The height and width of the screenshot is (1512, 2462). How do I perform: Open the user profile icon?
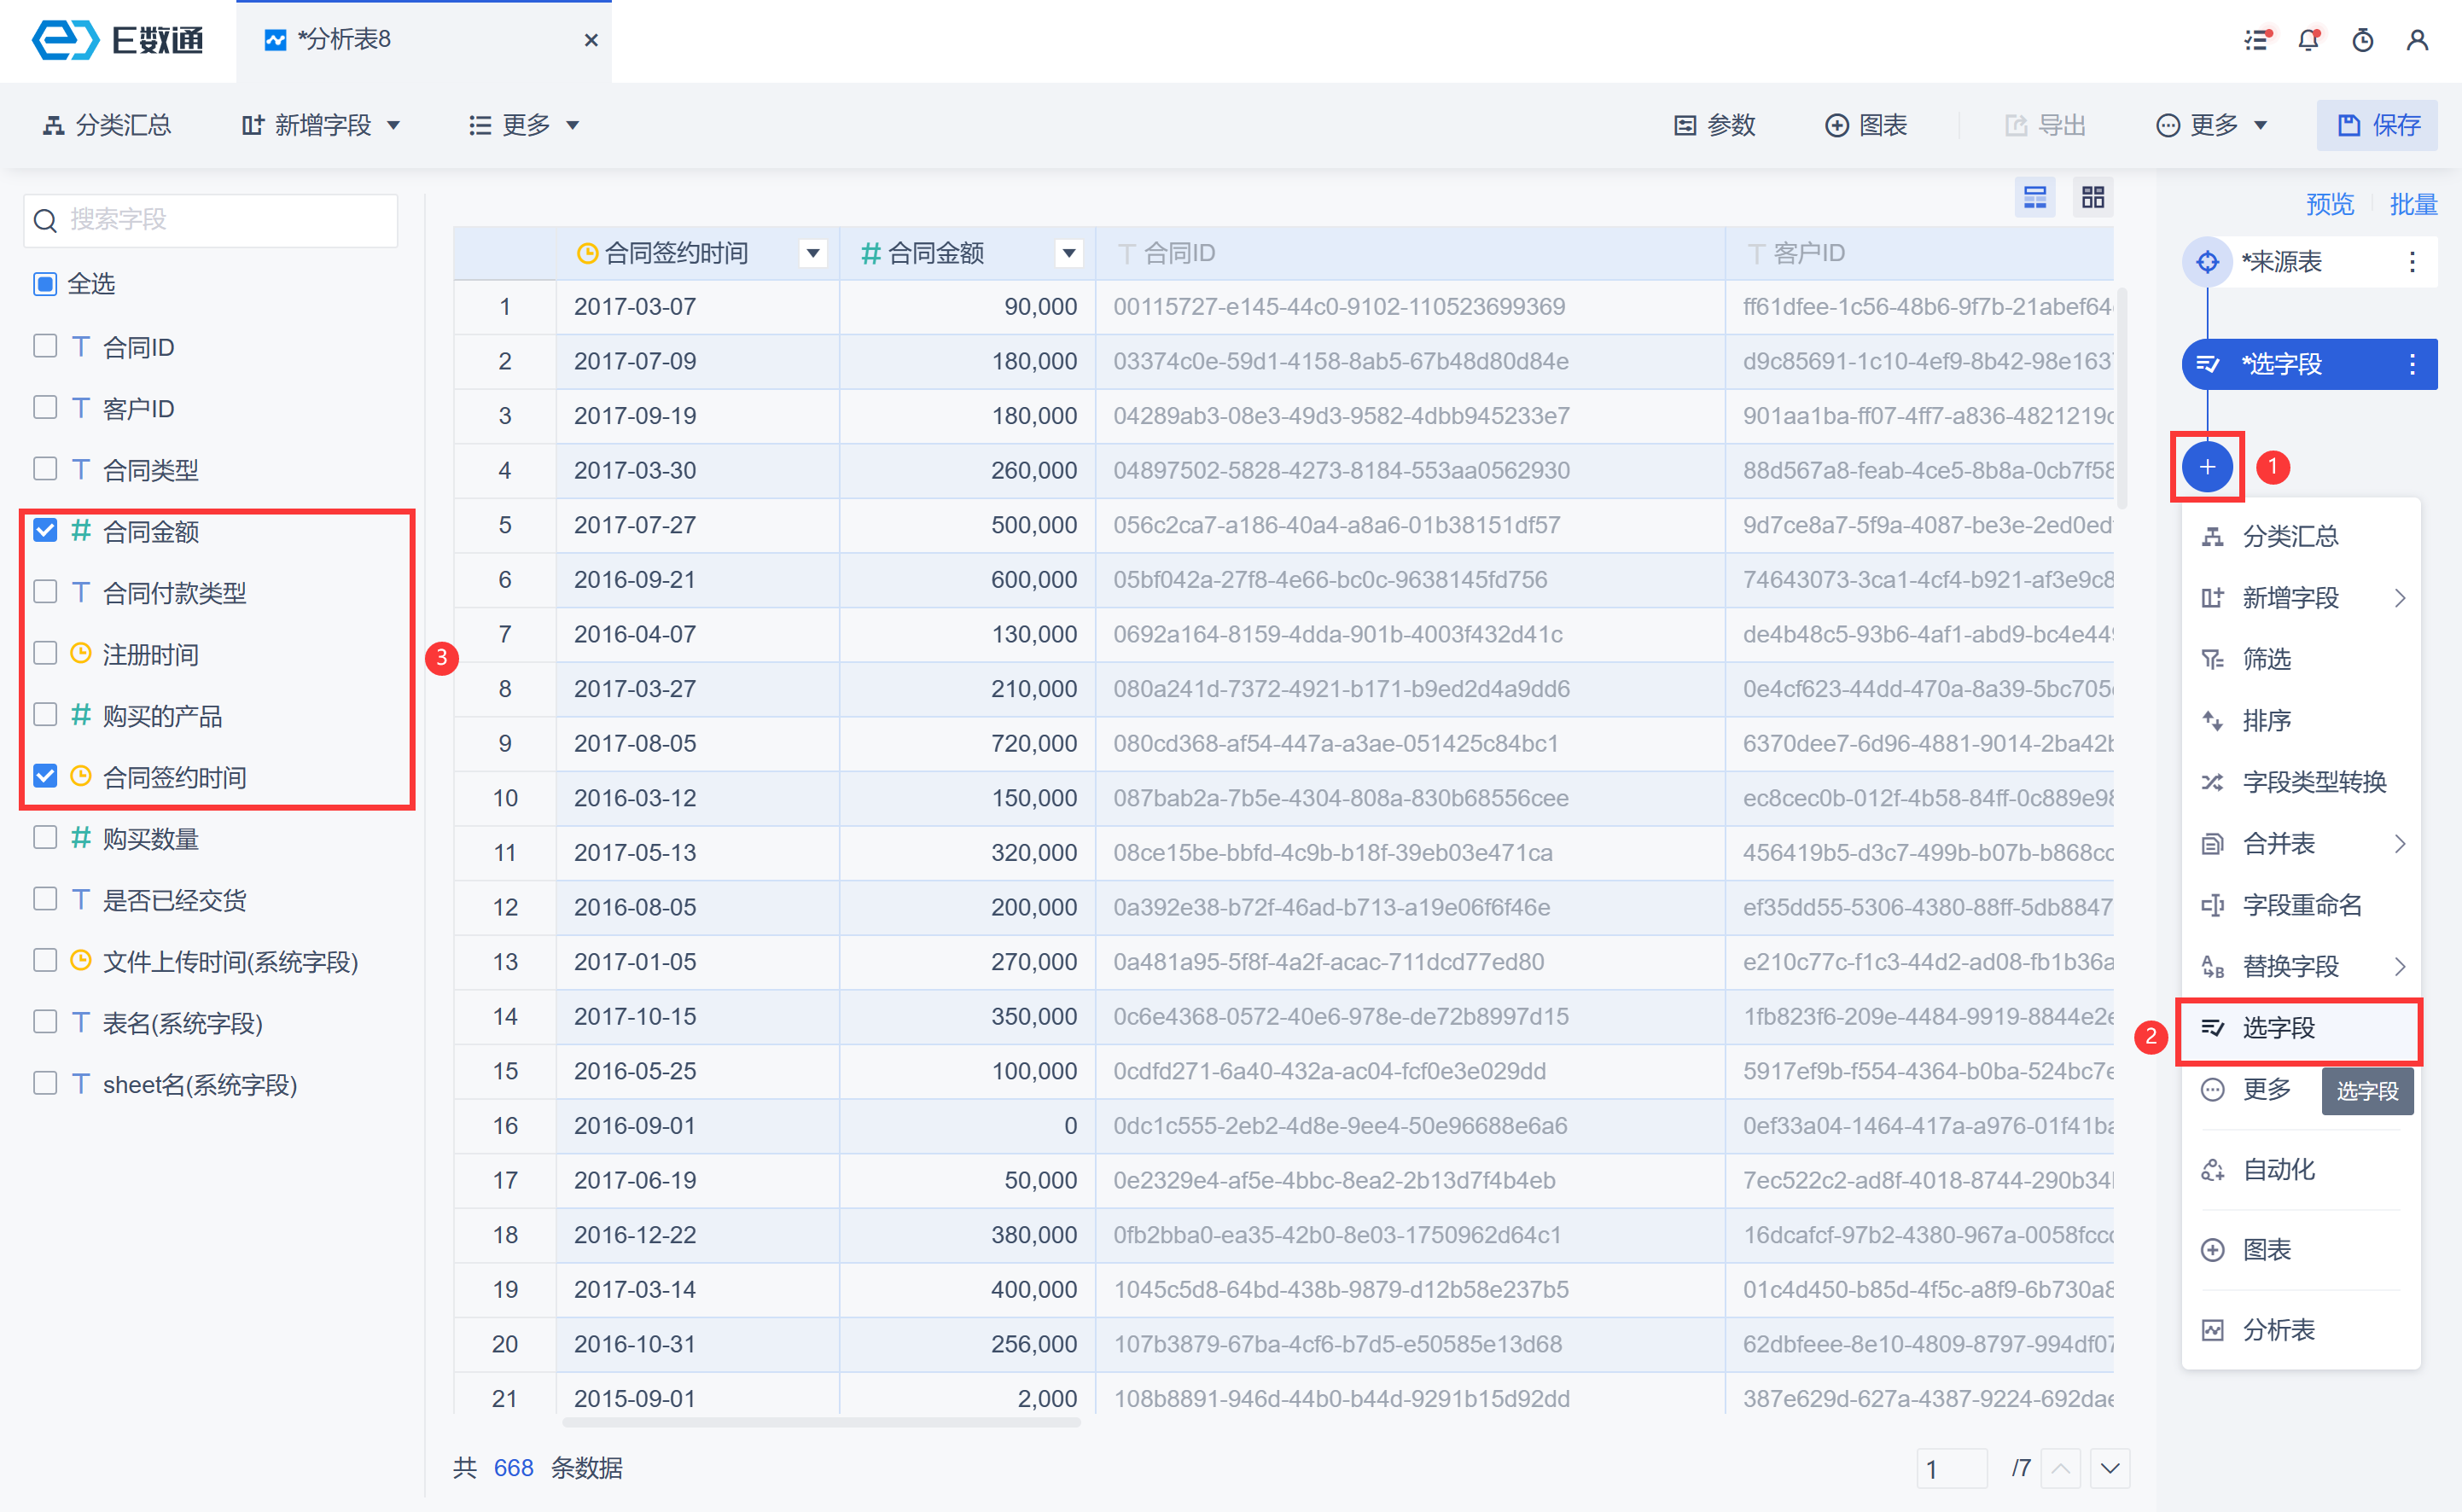(2417, 40)
